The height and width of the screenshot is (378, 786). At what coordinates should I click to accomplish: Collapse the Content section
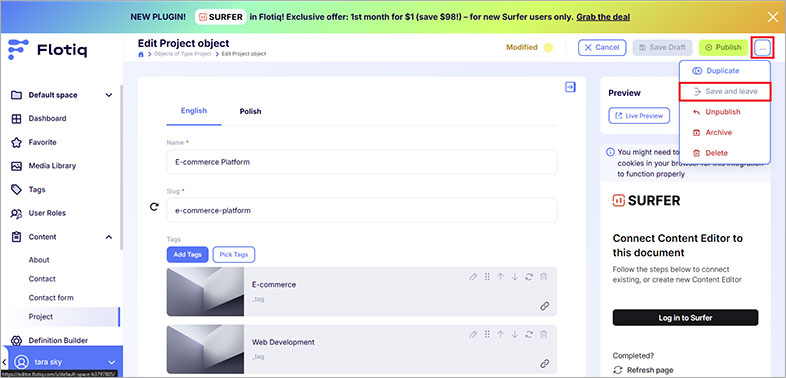pos(109,237)
